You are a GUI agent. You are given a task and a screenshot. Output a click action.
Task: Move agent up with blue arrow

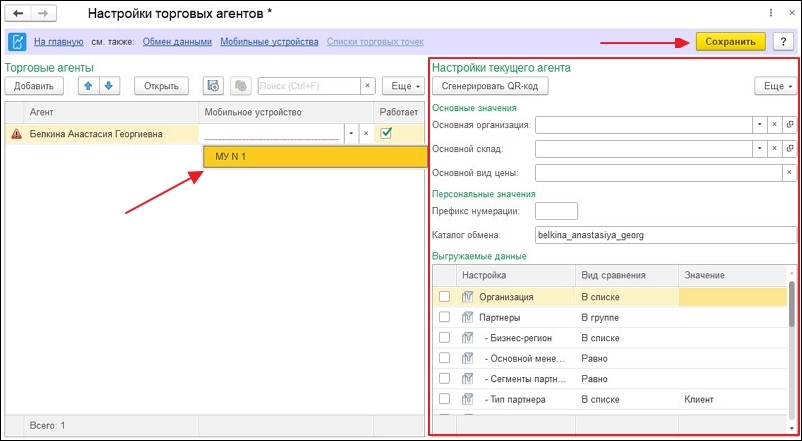pos(89,86)
